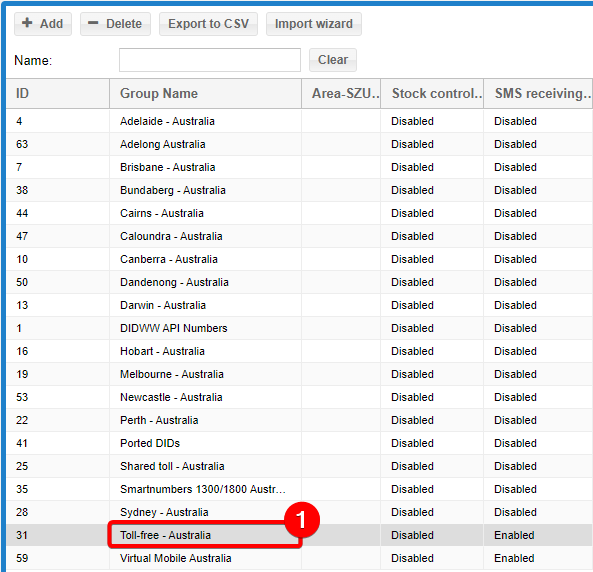
Task: Sort by Group Name column header
Action: [x=205, y=93]
